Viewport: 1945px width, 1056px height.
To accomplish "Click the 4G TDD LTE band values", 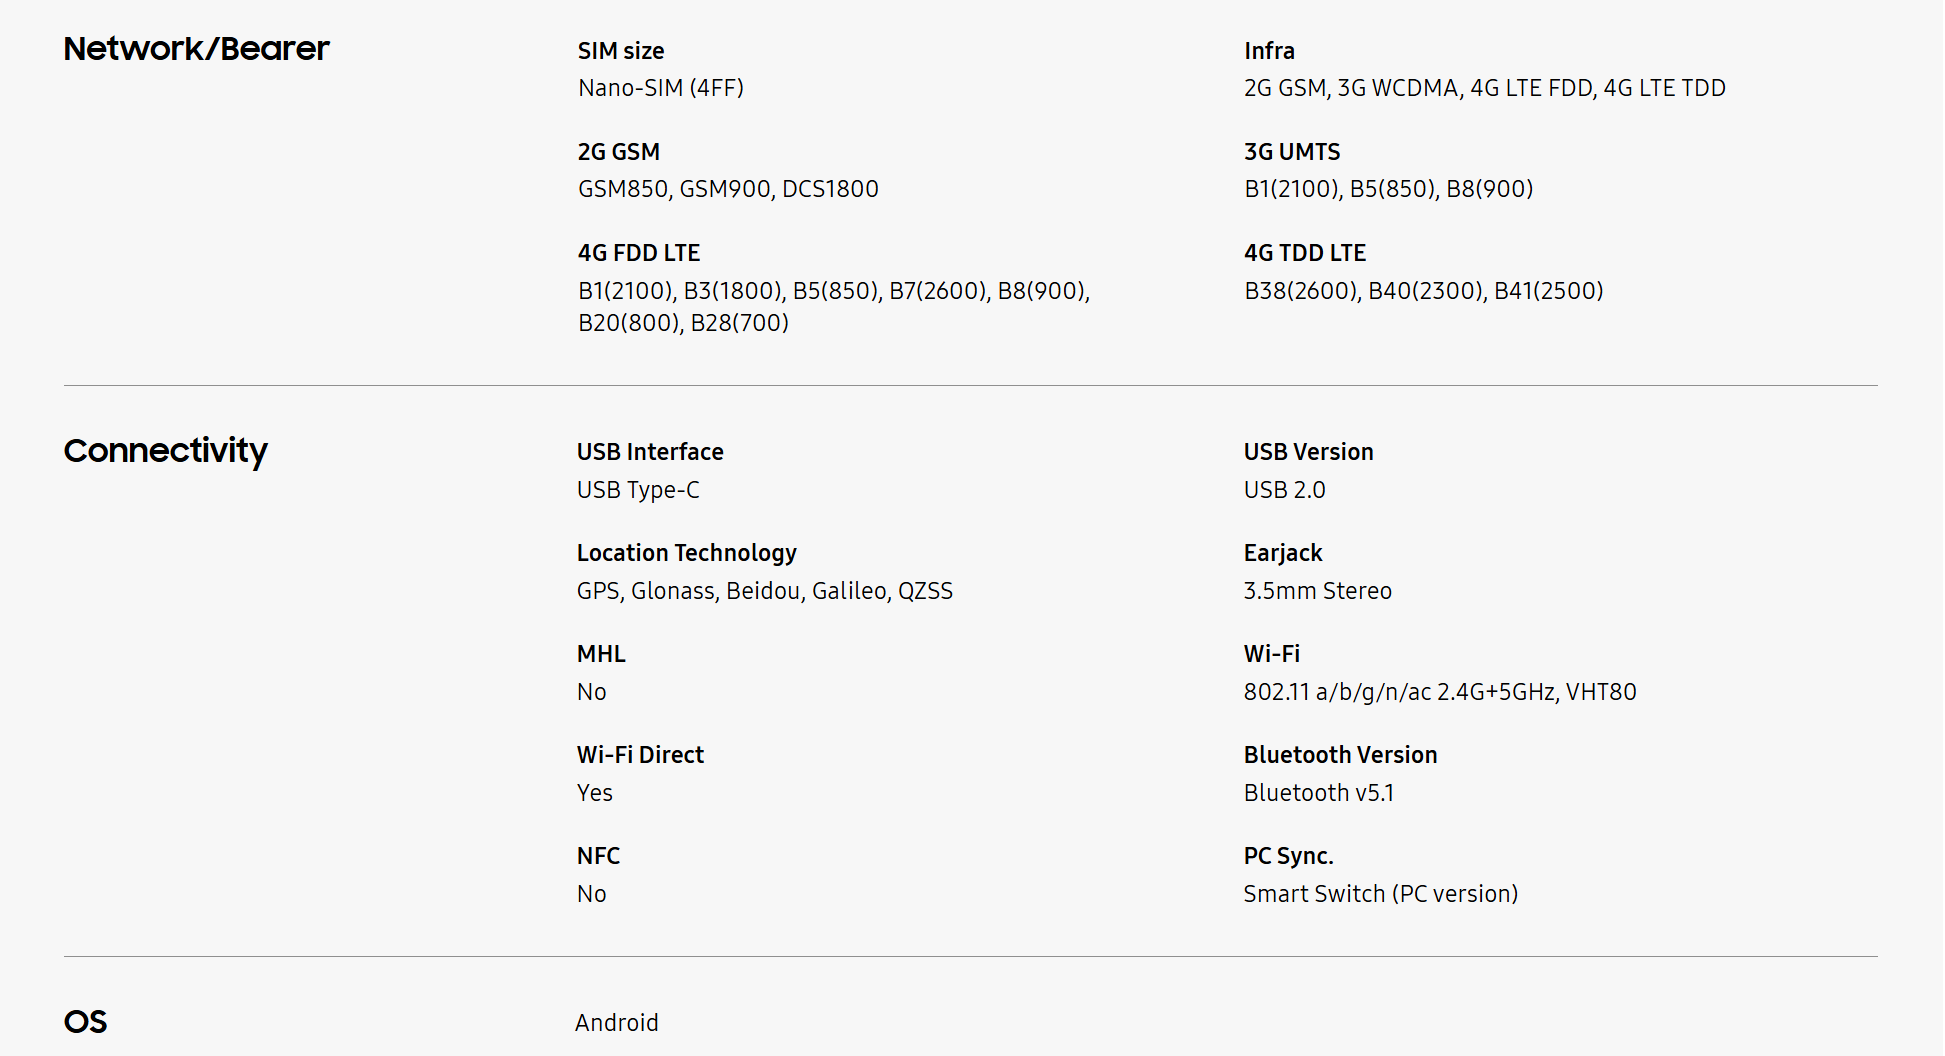I will [x=1423, y=291].
